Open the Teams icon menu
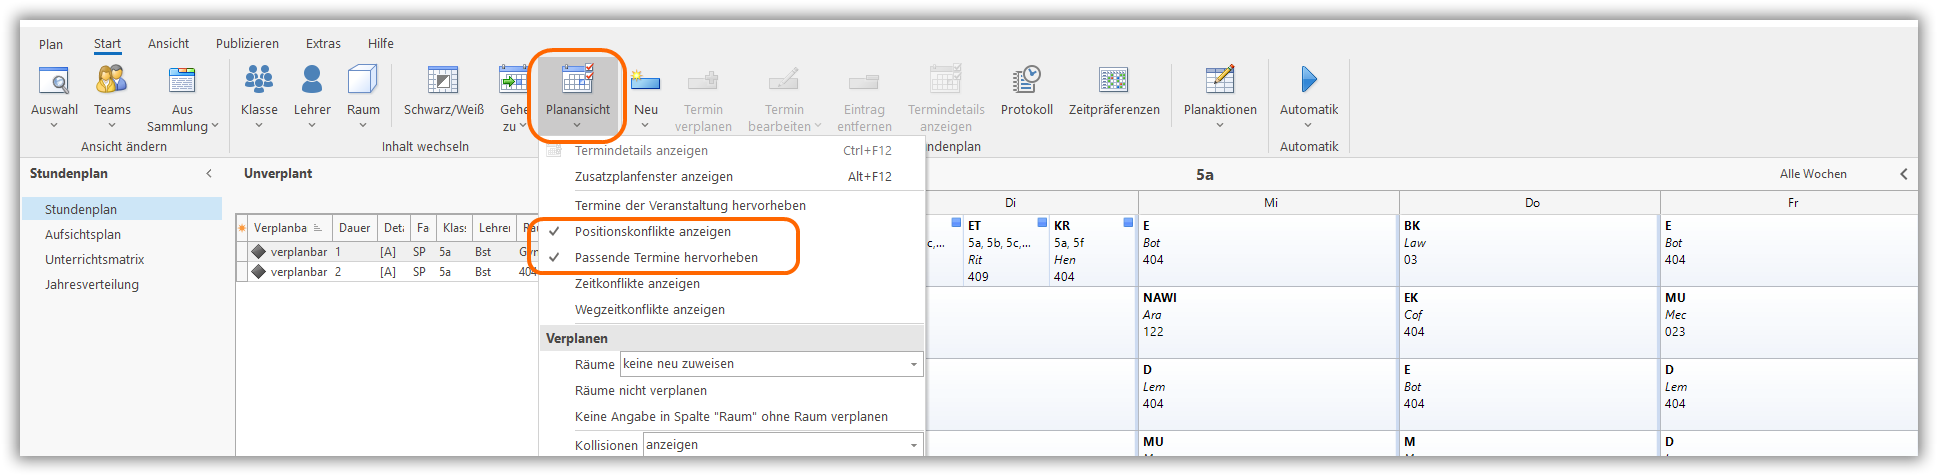Viewport: 1938px width, 476px height. 112,81
